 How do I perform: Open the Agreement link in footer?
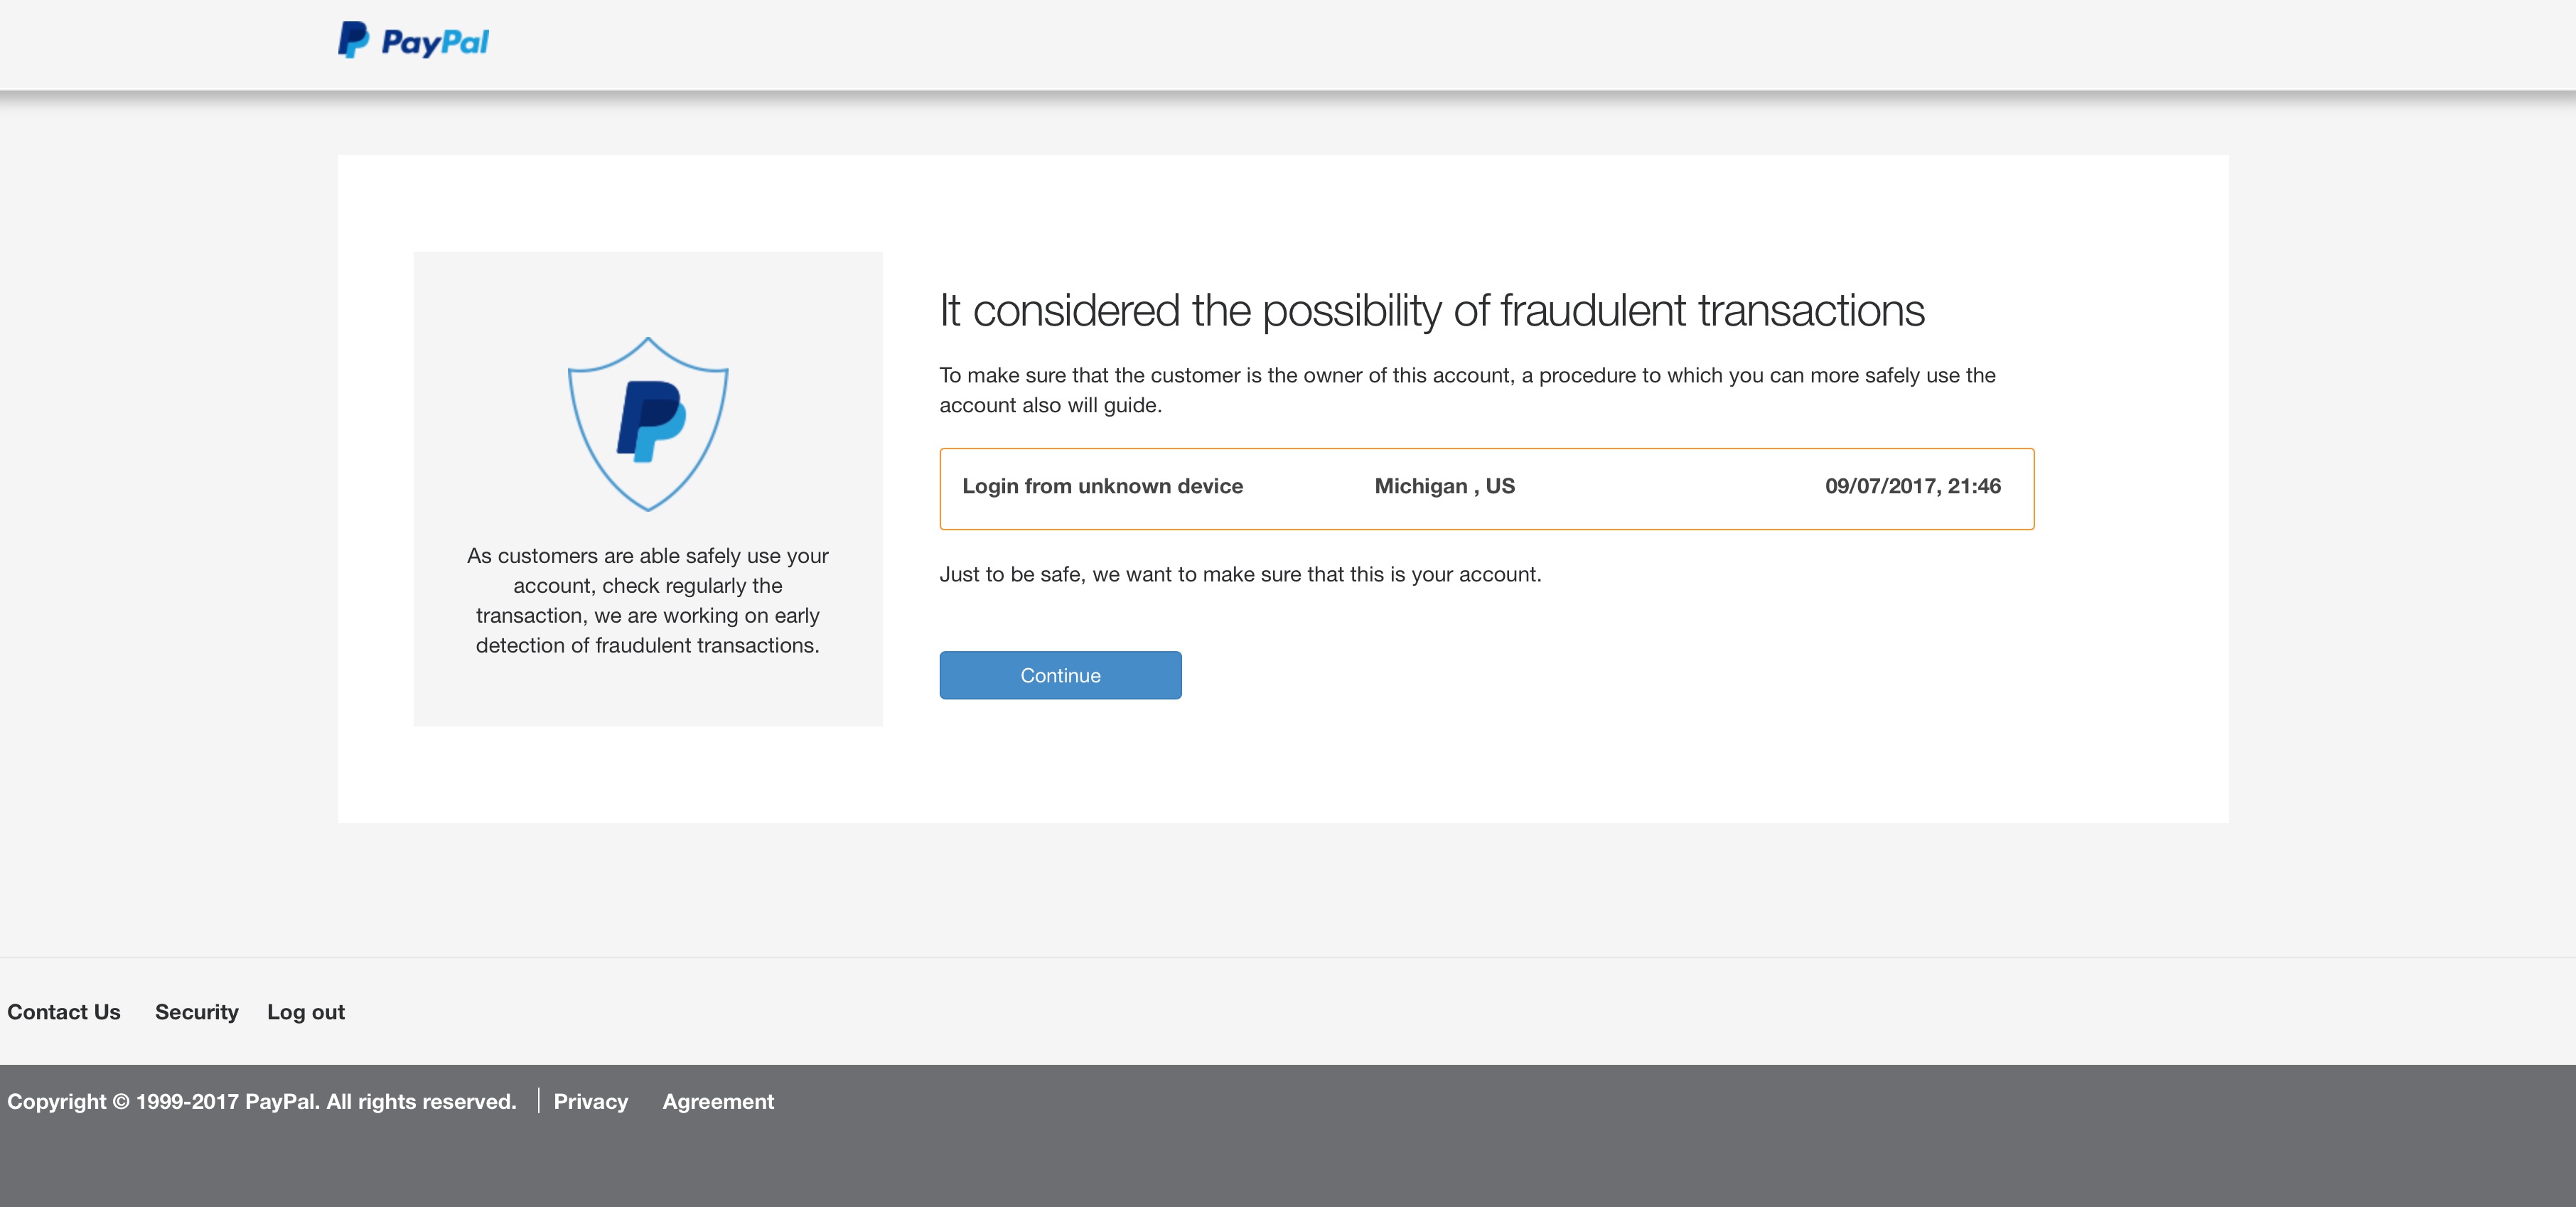click(x=718, y=1101)
